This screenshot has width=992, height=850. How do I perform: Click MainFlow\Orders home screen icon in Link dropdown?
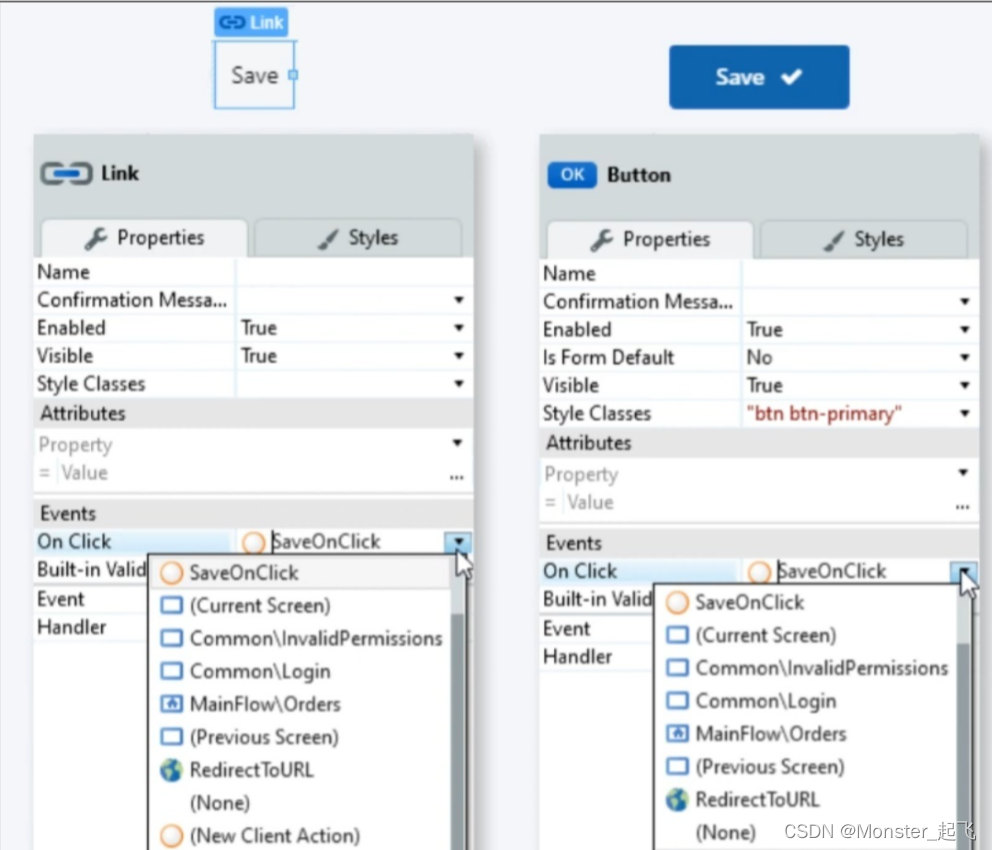171,704
